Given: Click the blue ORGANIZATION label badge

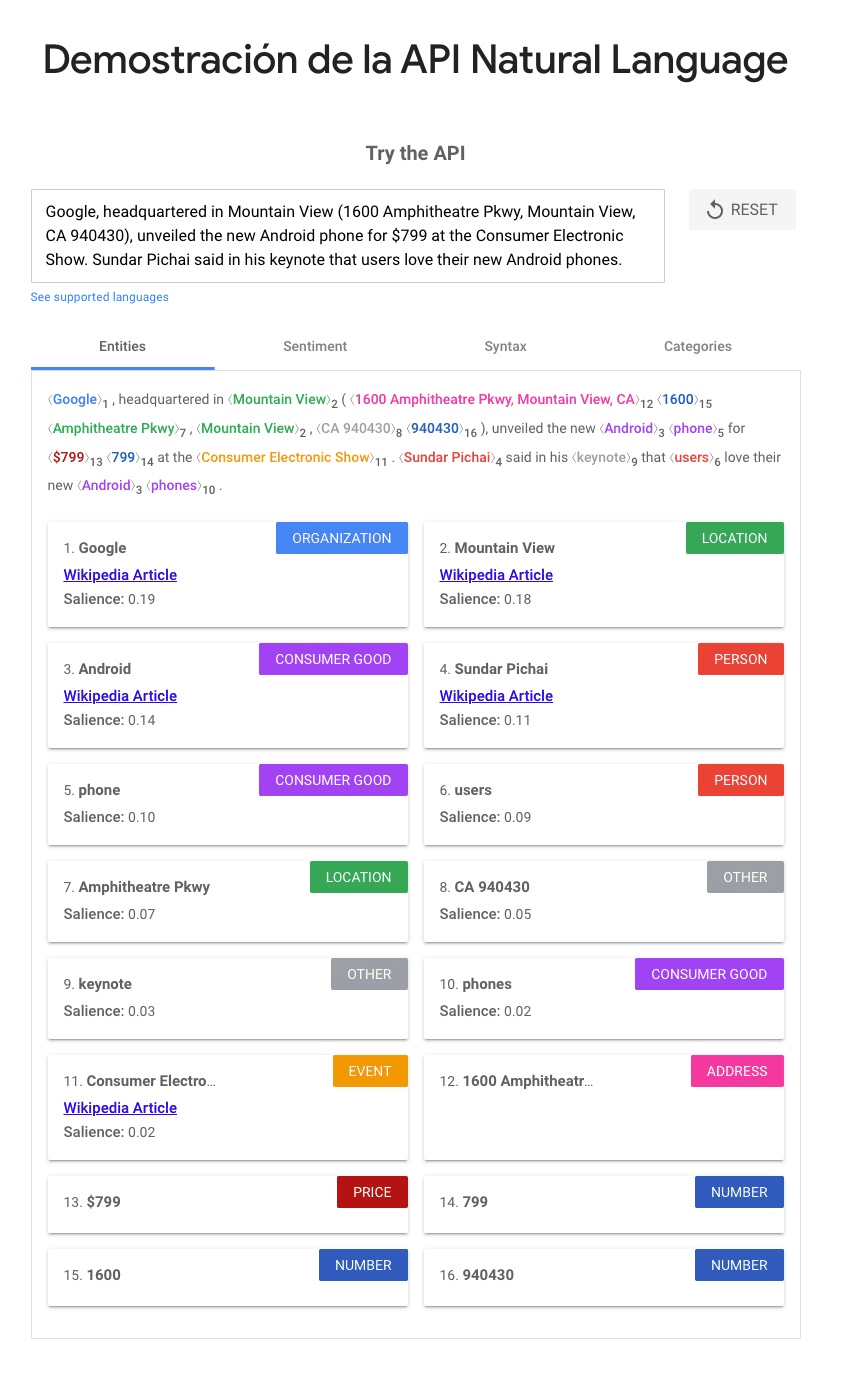Looking at the screenshot, I should (x=341, y=538).
